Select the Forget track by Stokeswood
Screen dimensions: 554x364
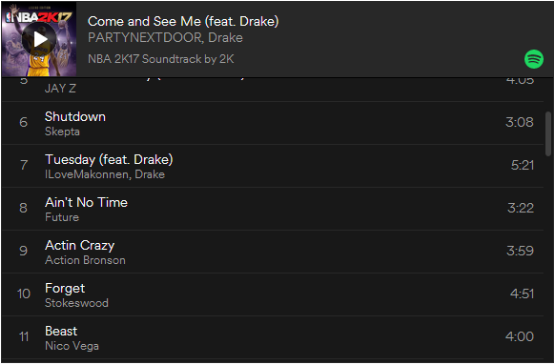[x=273, y=294]
